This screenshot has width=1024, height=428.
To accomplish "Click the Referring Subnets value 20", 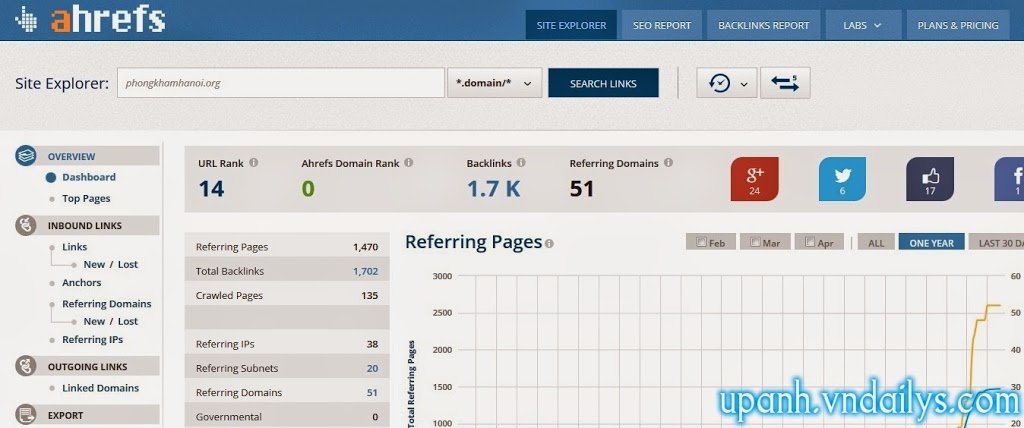I will (x=372, y=369).
